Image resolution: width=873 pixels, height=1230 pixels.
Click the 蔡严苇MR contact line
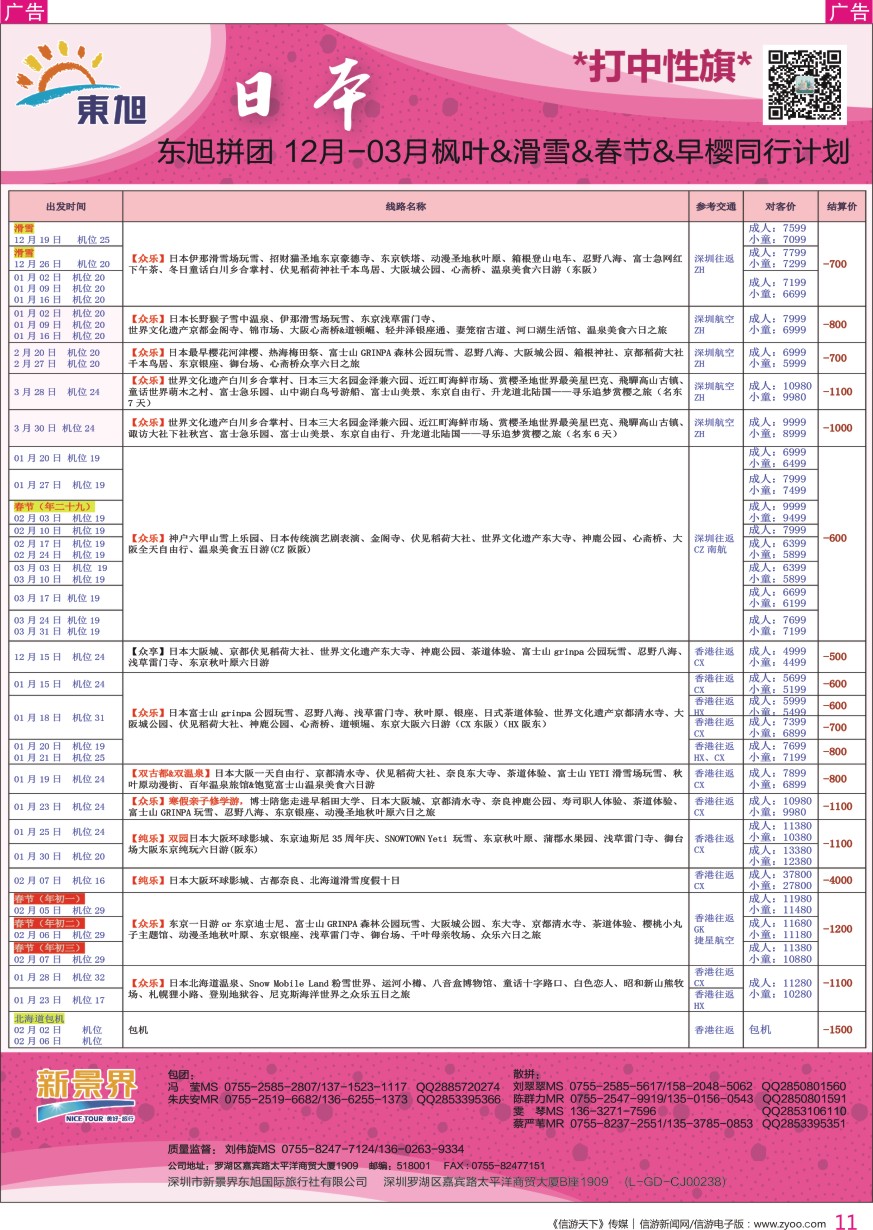(679, 1124)
